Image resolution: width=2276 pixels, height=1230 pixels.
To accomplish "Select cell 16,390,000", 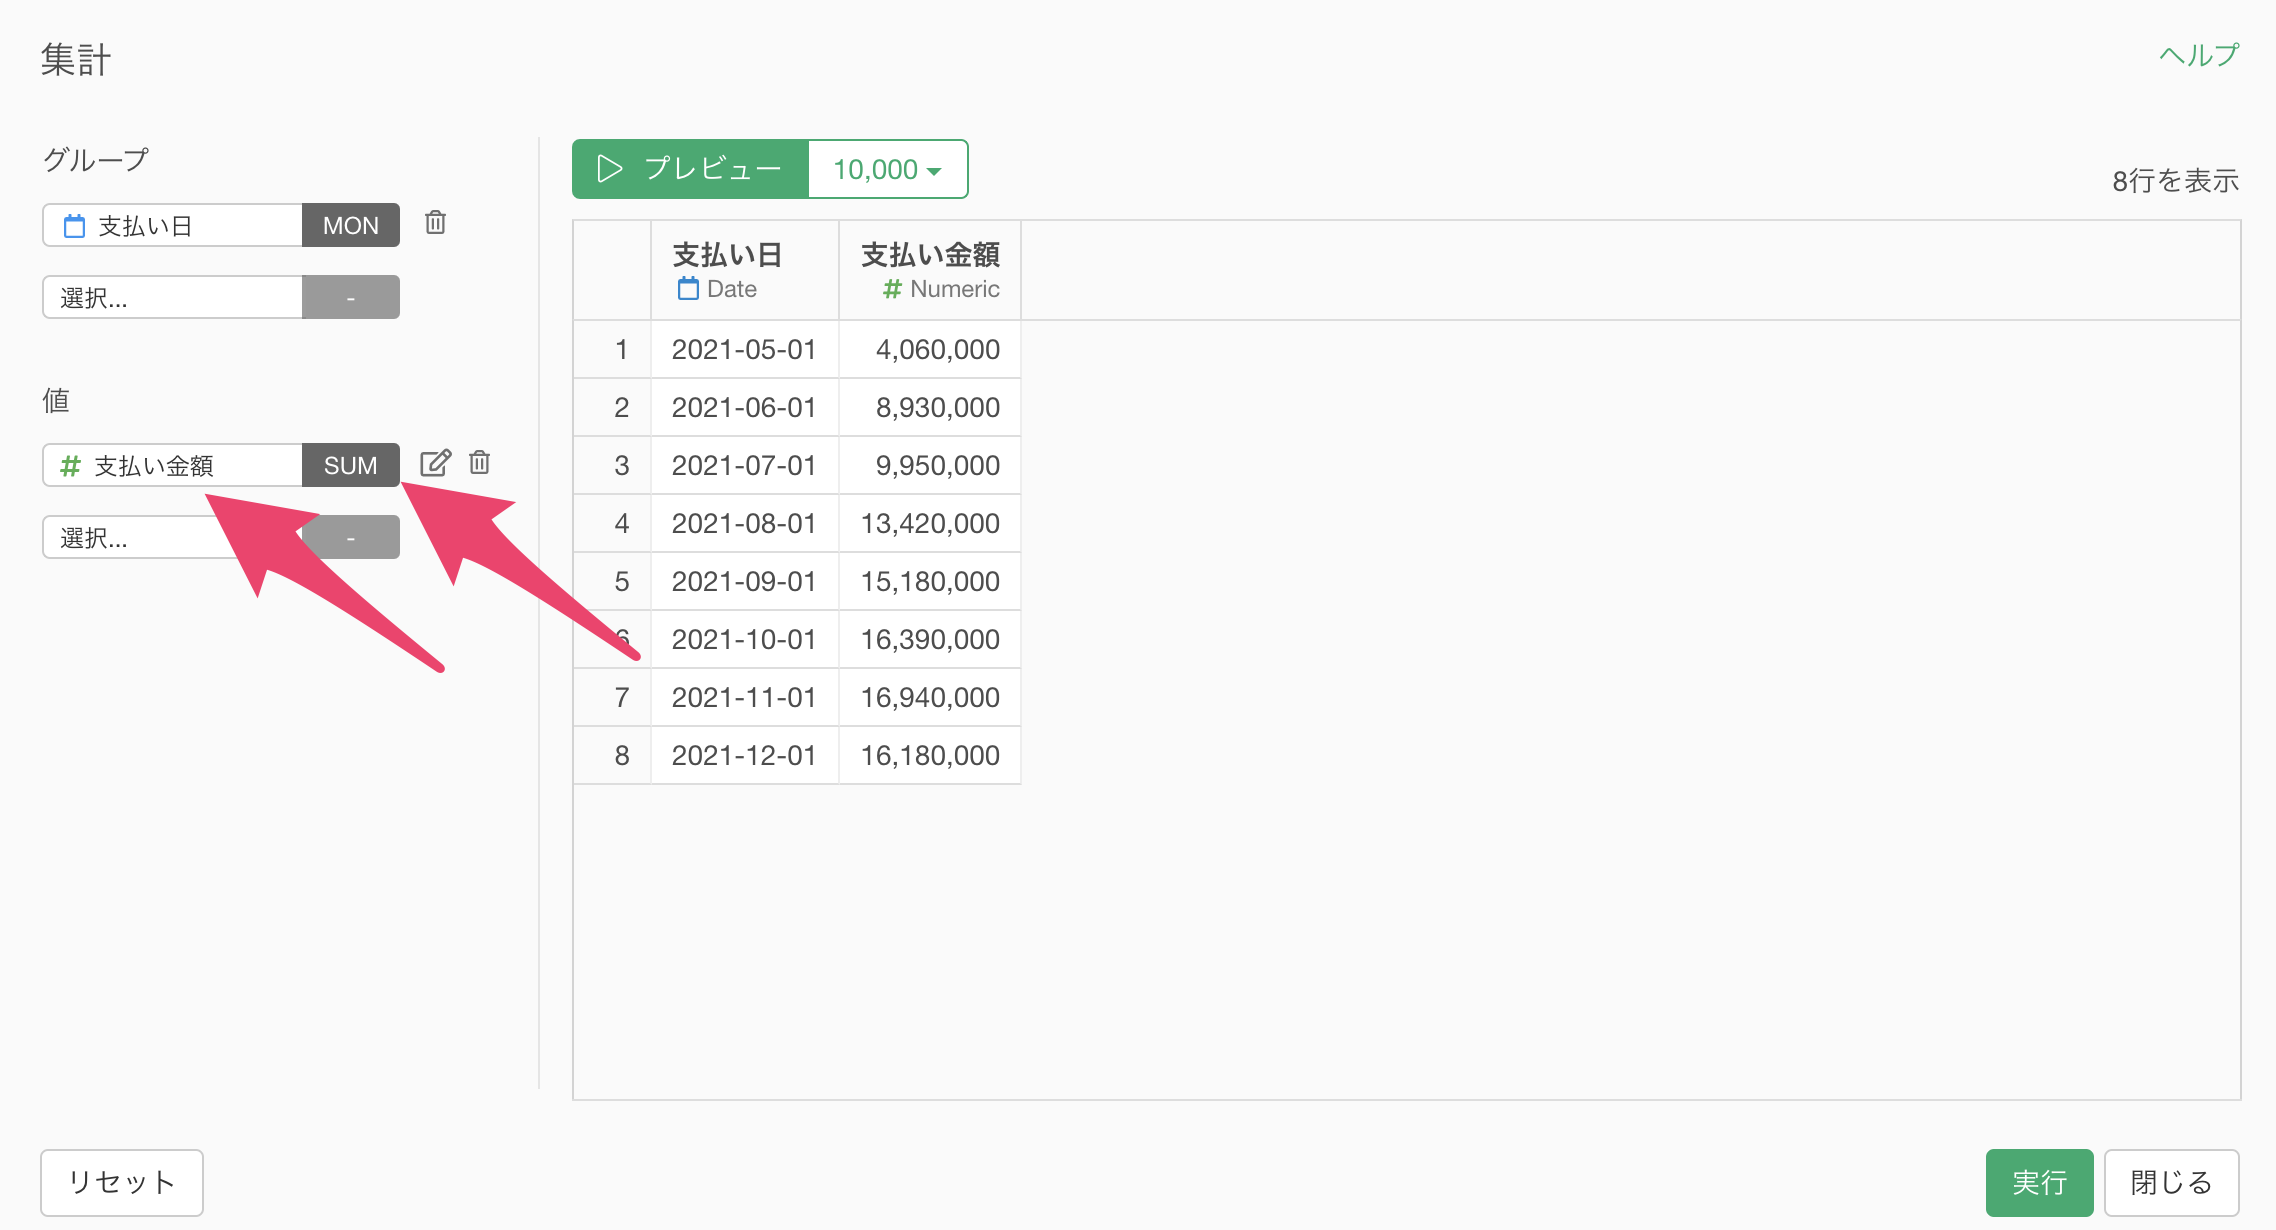I will tap(930, 639).
